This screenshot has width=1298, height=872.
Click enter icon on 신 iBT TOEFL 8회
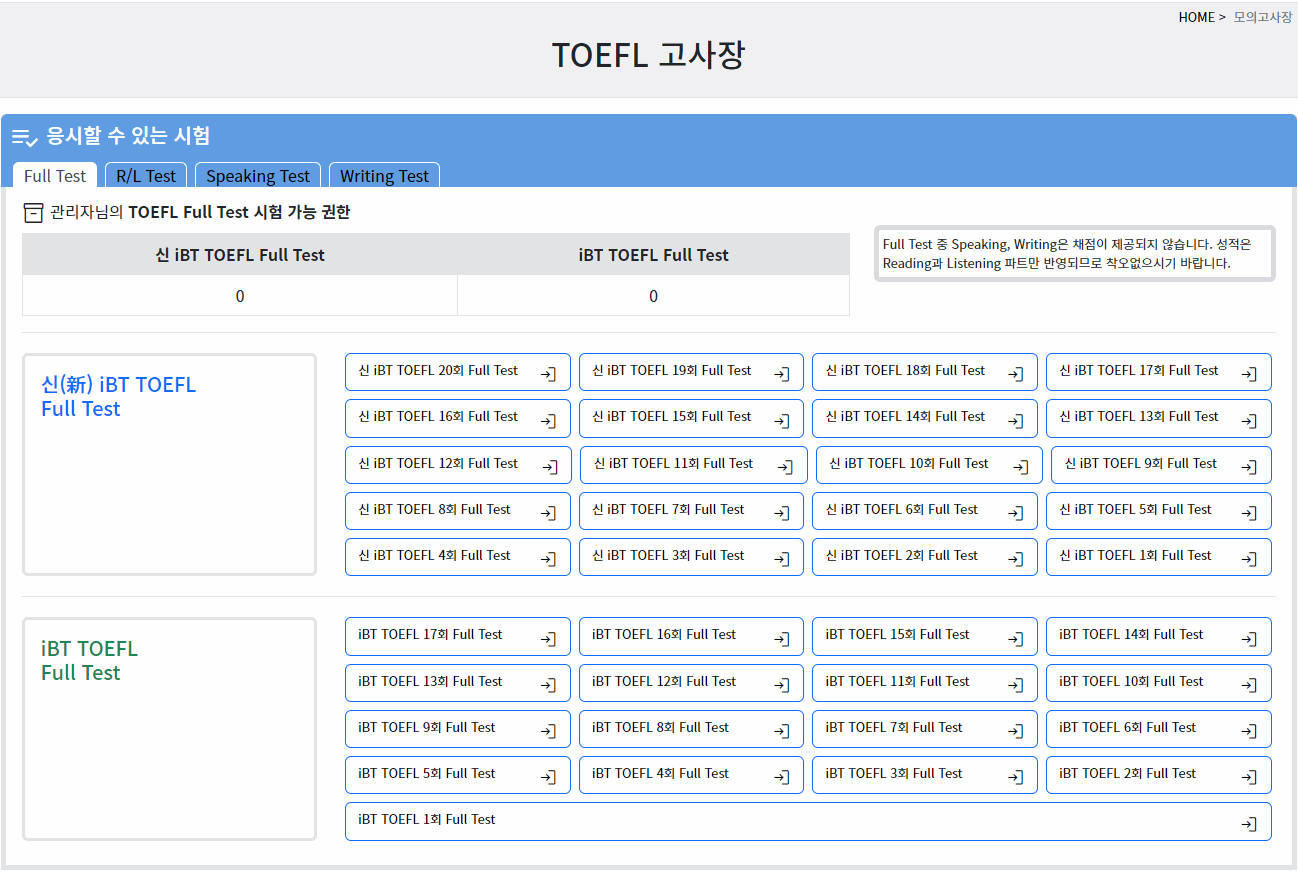pyautogui.click(x=548, y=513)
